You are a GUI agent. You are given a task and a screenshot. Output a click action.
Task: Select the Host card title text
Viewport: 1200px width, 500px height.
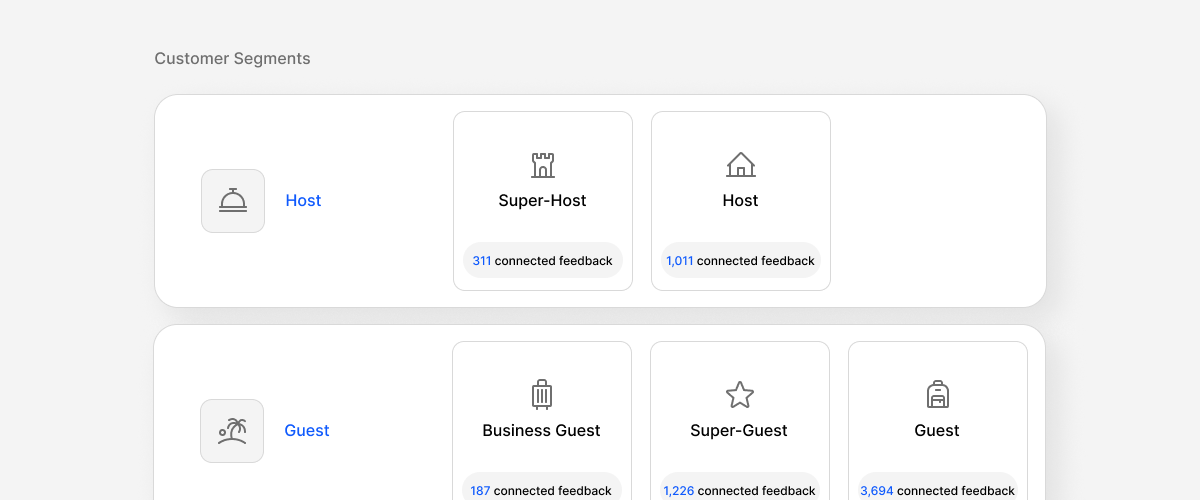(x=740, y=201)
